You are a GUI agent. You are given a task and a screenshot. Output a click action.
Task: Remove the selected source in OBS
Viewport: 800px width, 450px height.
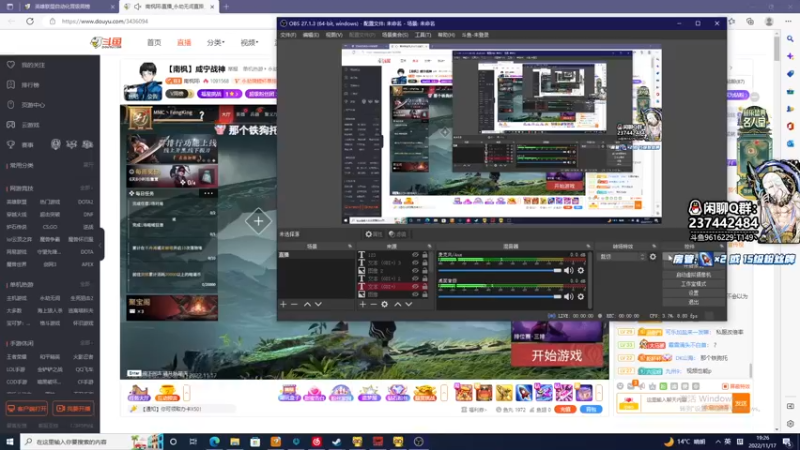pos(373,304)
